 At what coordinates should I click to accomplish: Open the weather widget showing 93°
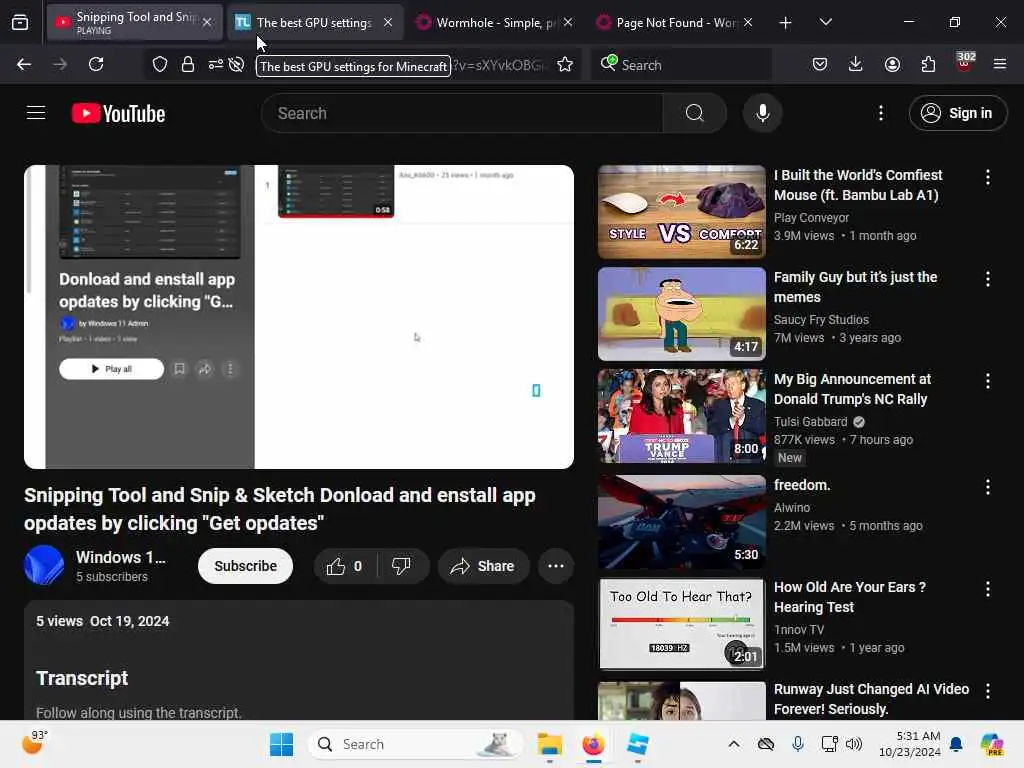pyautogui.click(x=35, y=743)
